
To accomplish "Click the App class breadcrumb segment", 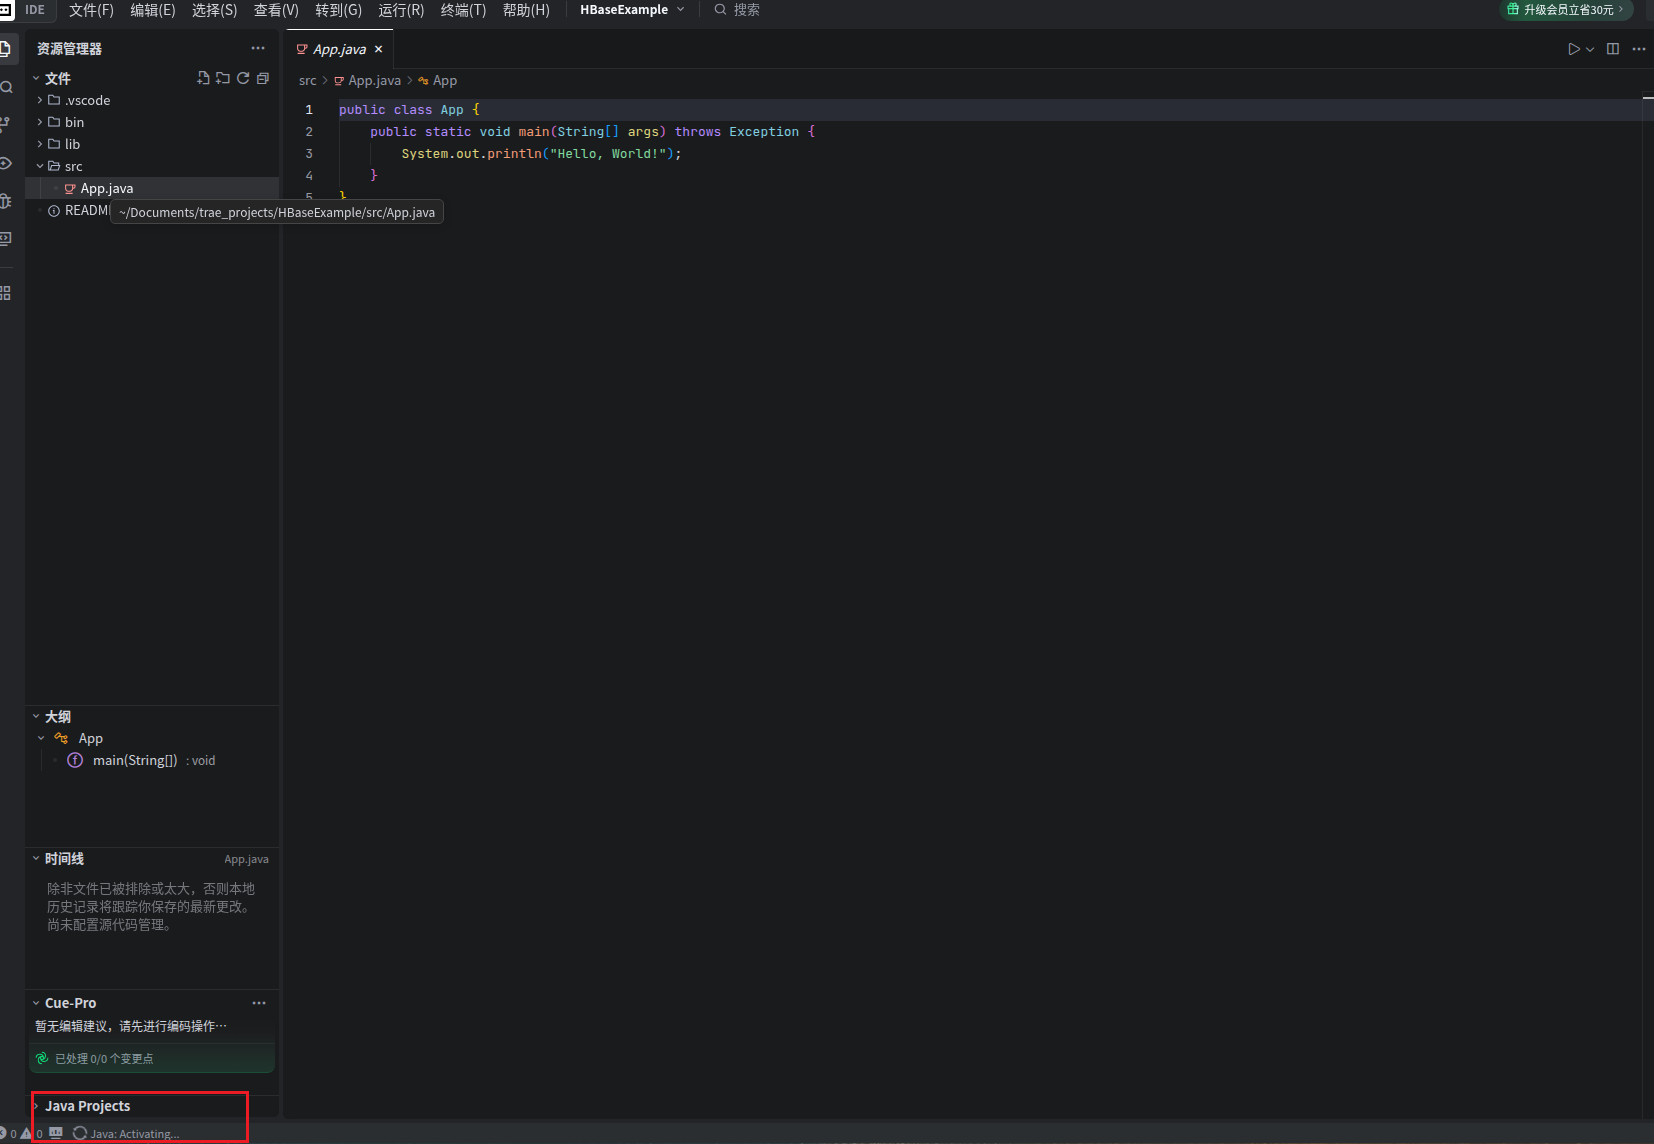I will (x=438, y=81).
